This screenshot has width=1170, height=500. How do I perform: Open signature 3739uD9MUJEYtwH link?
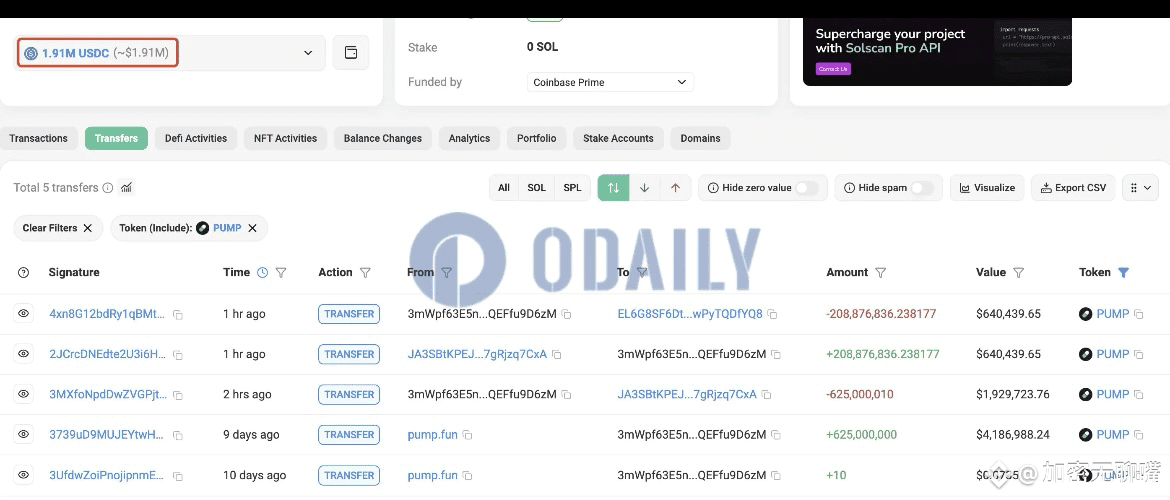coord(107,434)
